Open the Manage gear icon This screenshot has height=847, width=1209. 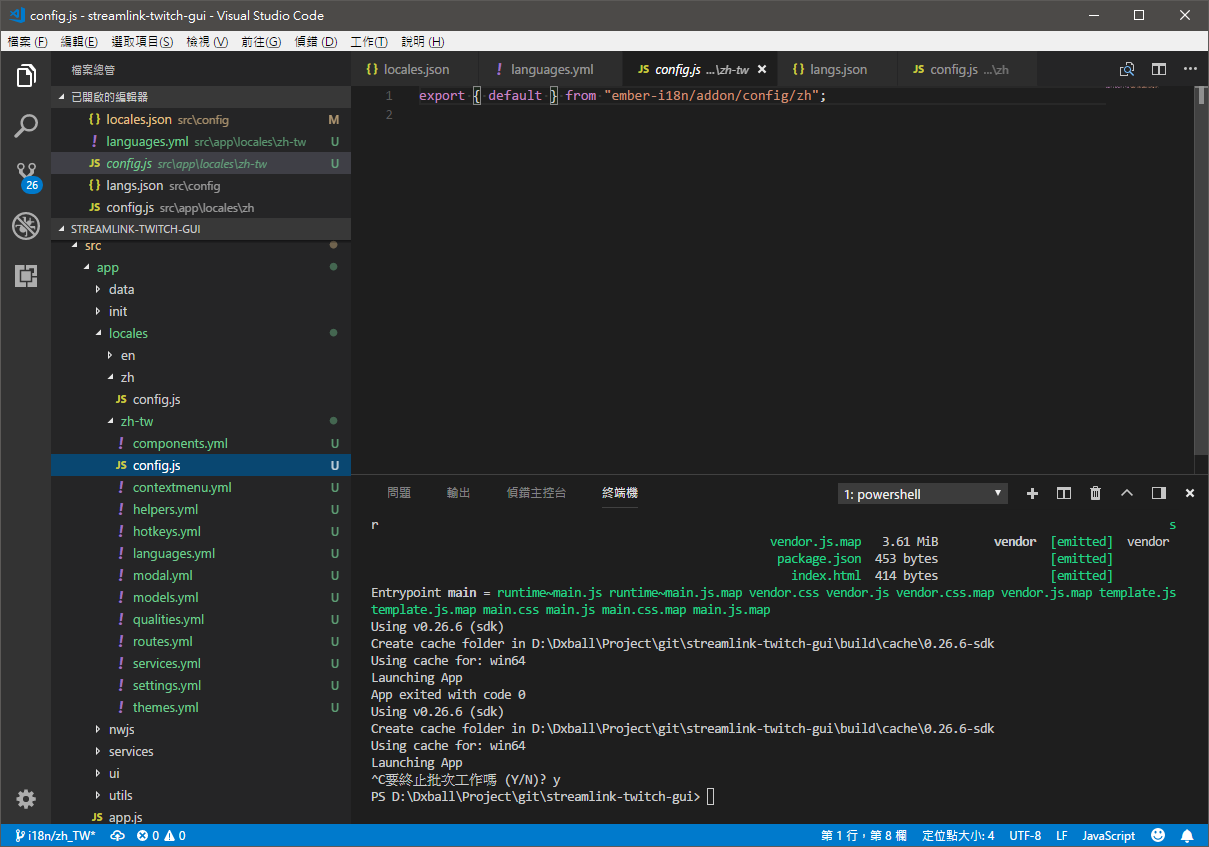click(26, 799)
